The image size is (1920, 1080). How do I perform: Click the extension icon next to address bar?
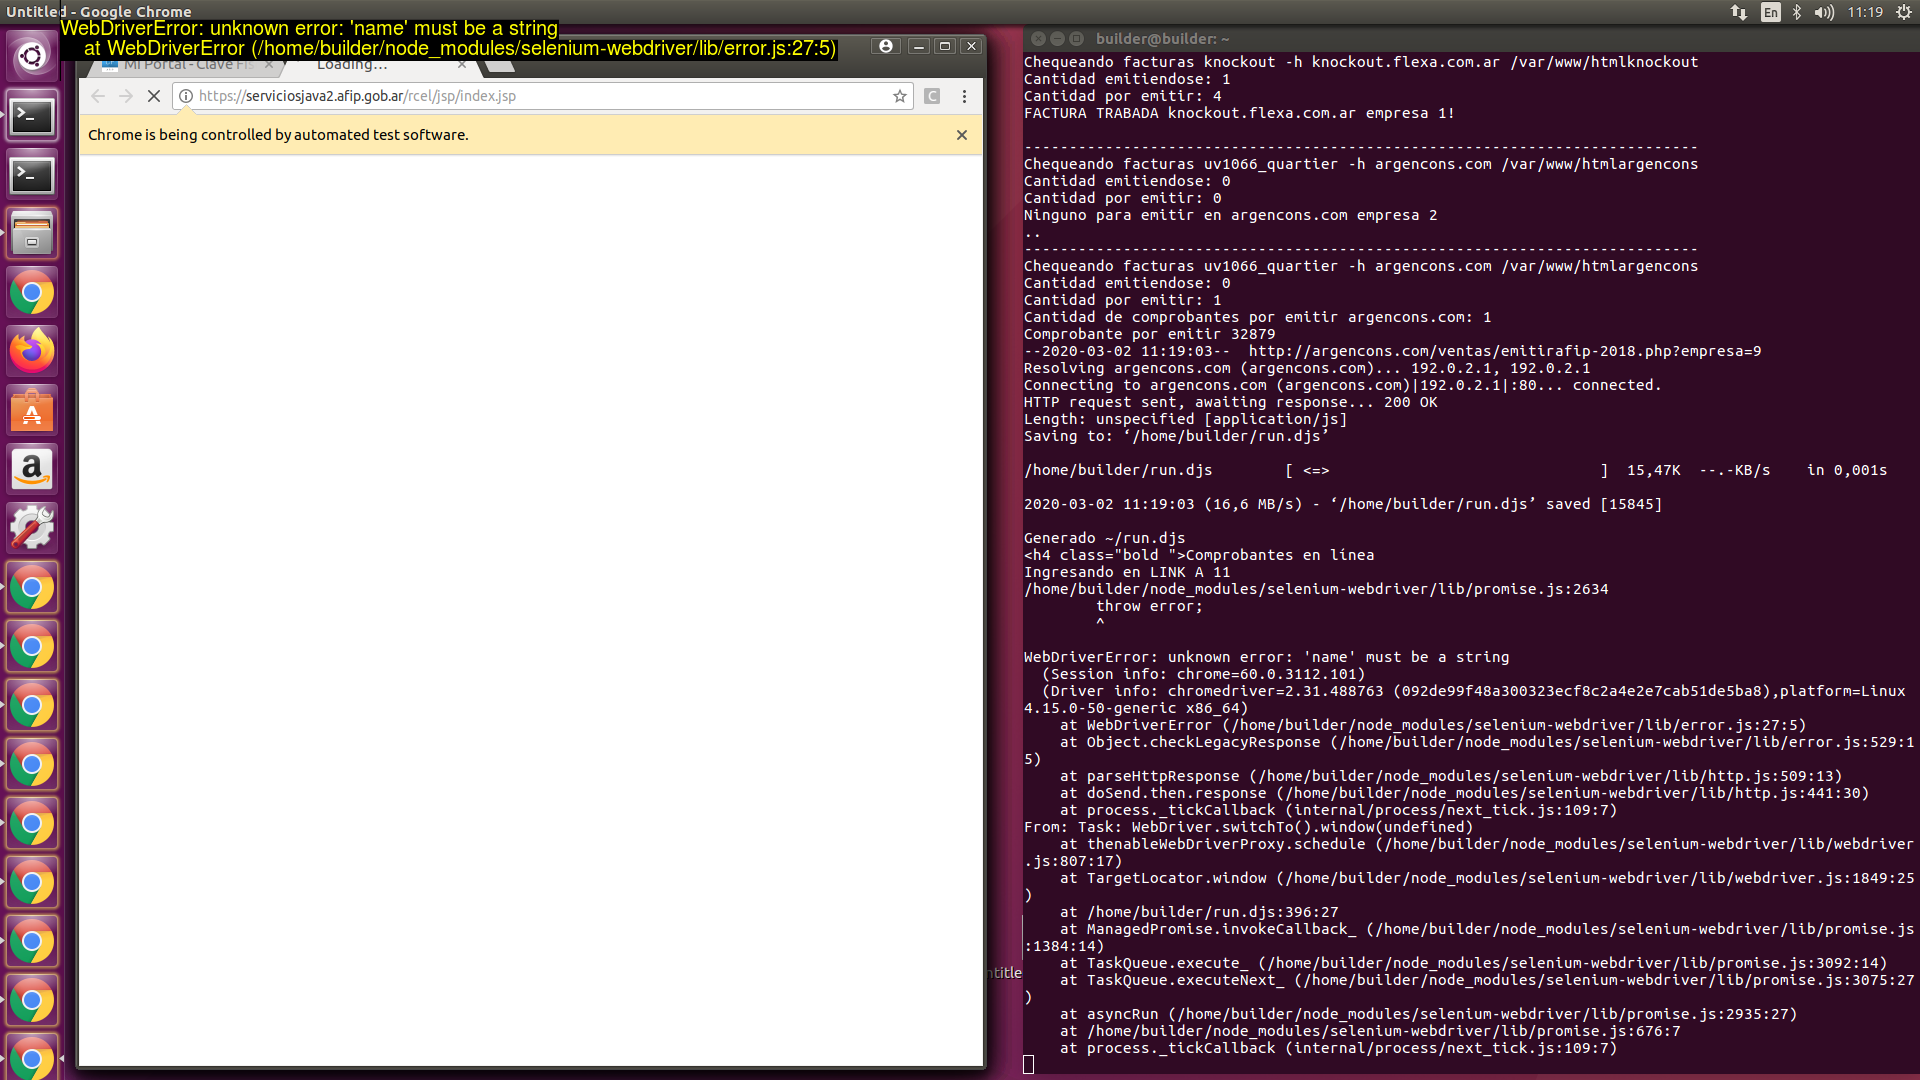932,96
